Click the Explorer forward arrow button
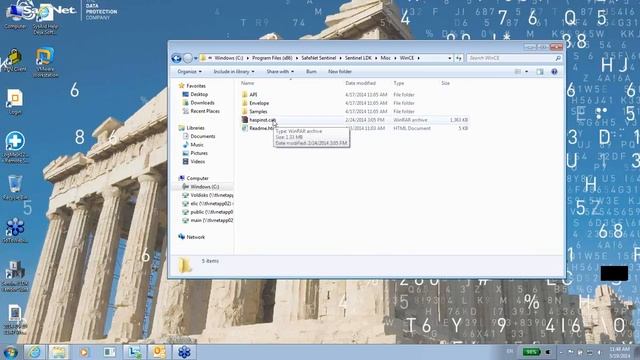This screenshot has height=360, width=640. pyautogui.click(x=188, y=58)
